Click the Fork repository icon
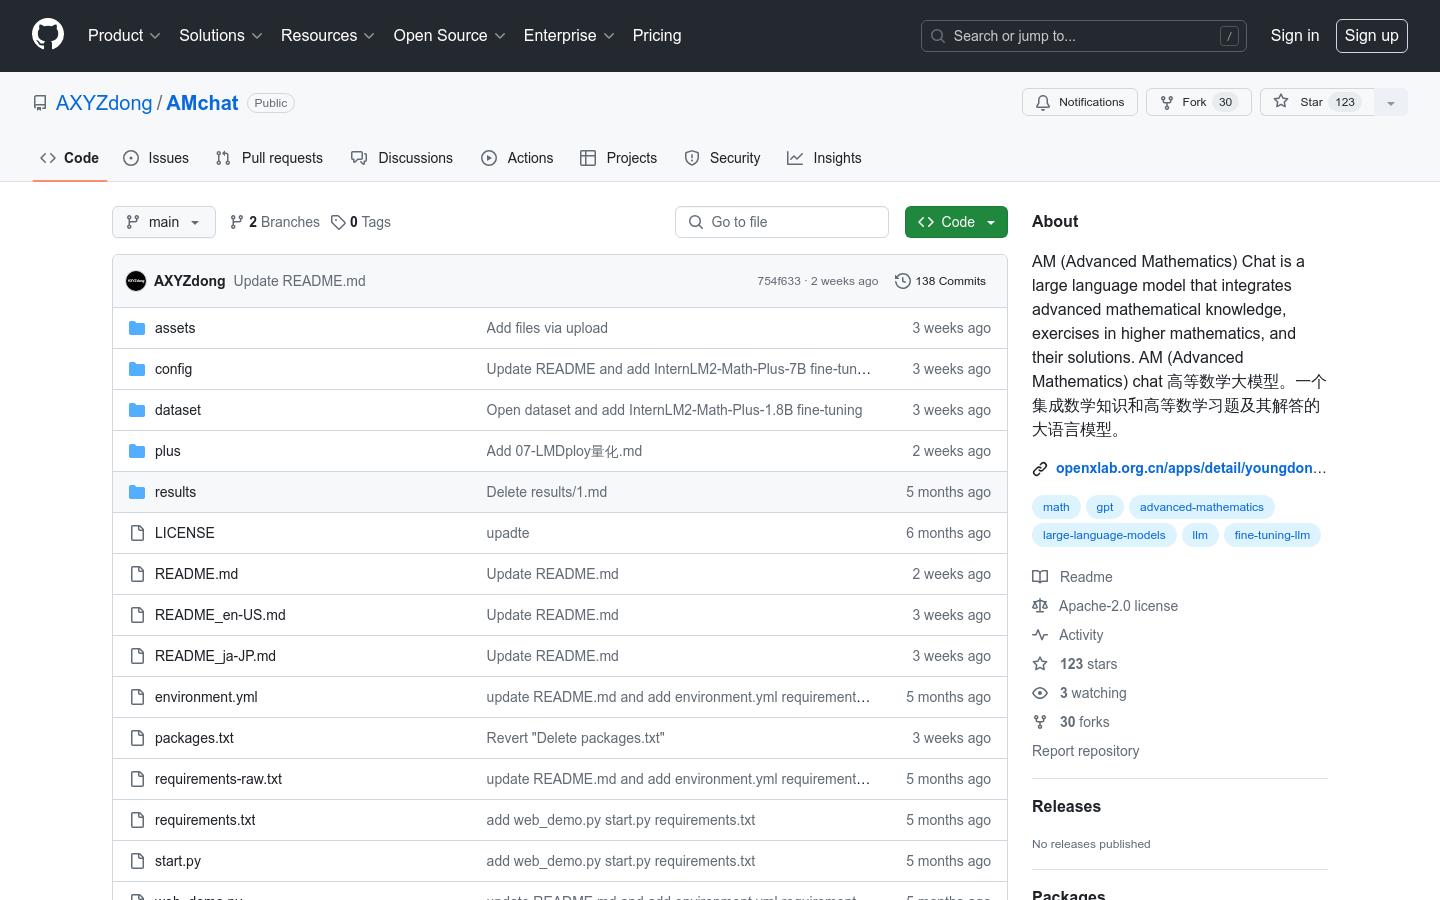 (x=1167, y=102)
